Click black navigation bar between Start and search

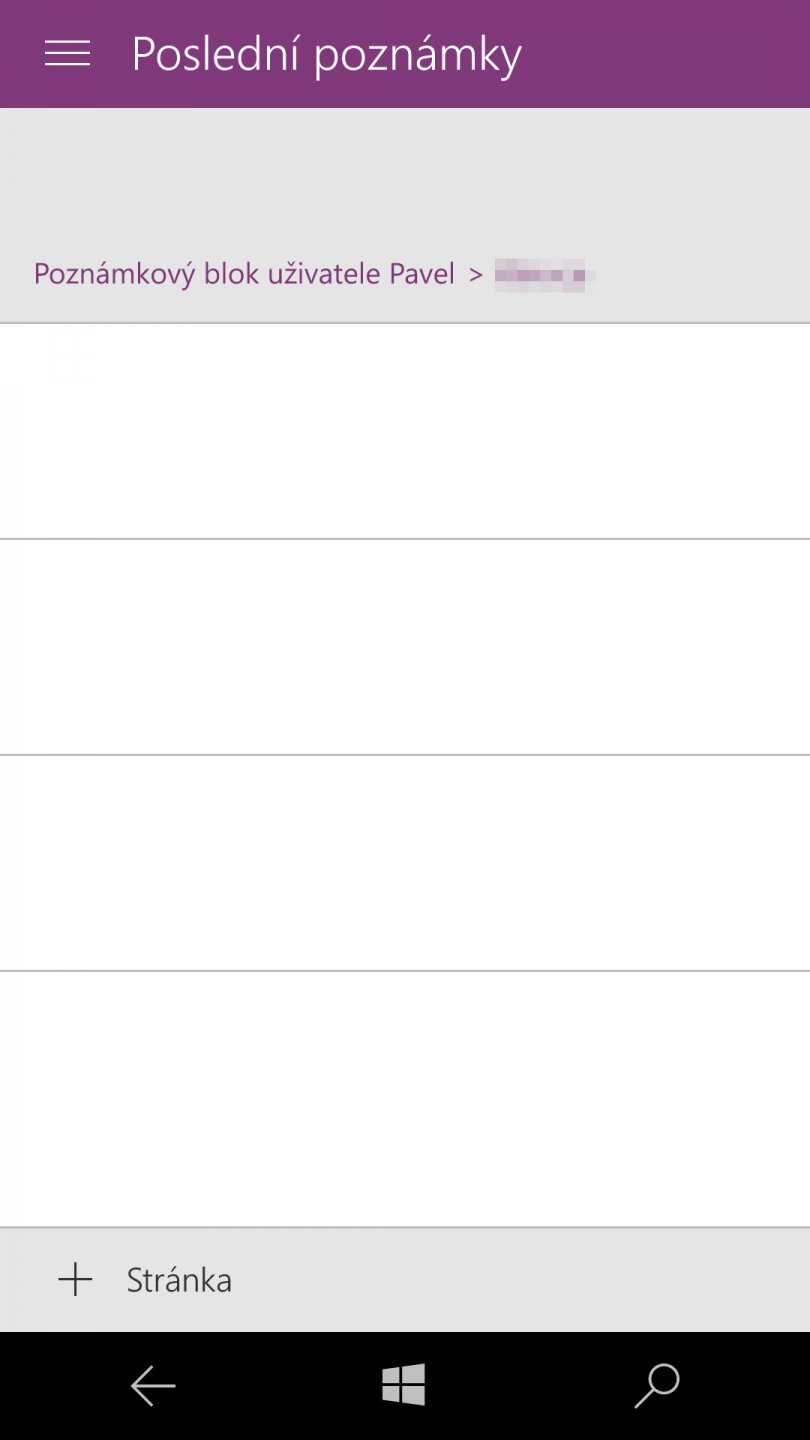point(530,1386)
